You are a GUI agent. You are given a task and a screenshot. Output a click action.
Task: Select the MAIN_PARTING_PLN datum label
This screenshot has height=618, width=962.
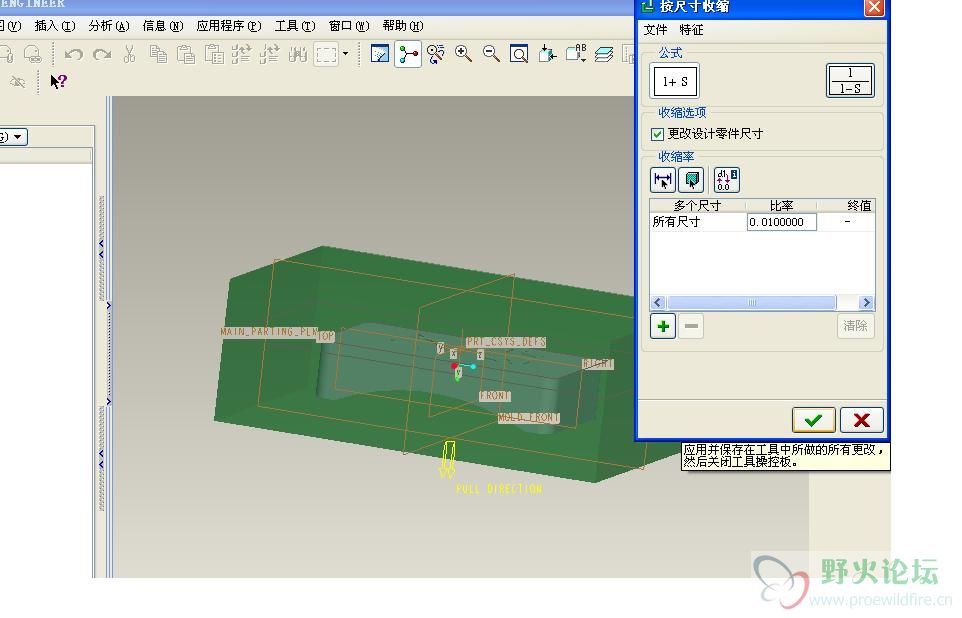[268, 331]
